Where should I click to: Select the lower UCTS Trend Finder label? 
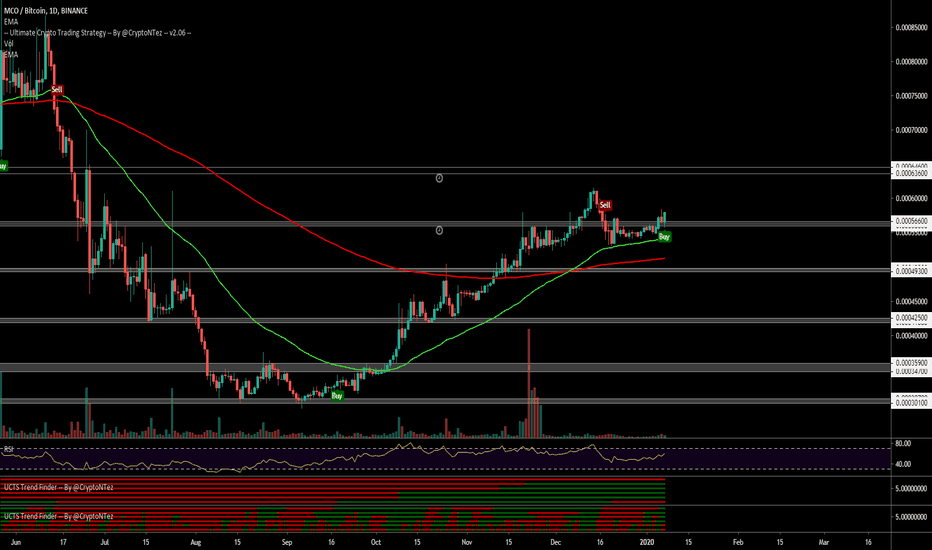[58, 516]
